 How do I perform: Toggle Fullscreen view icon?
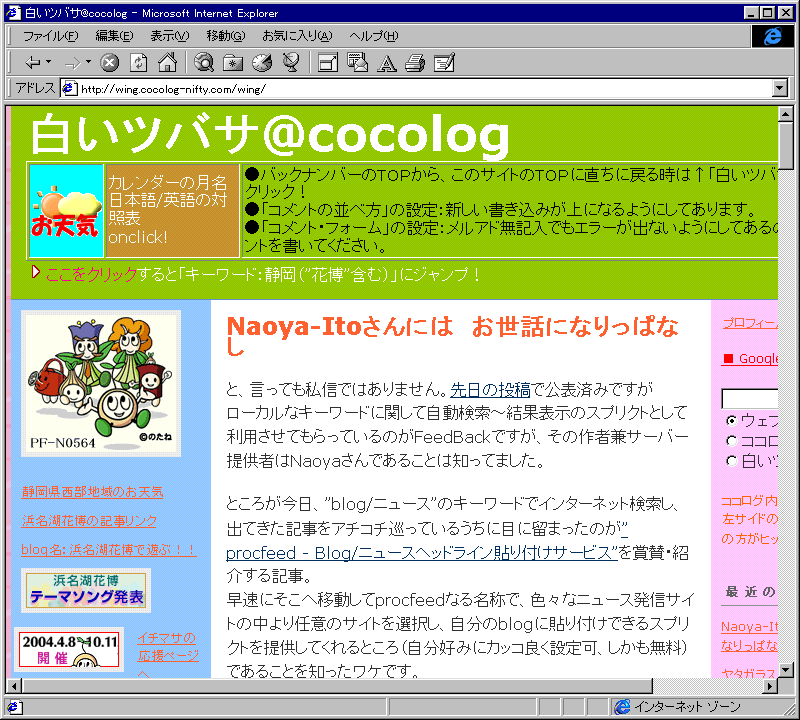pyautogui.click(x=328, y=63)
